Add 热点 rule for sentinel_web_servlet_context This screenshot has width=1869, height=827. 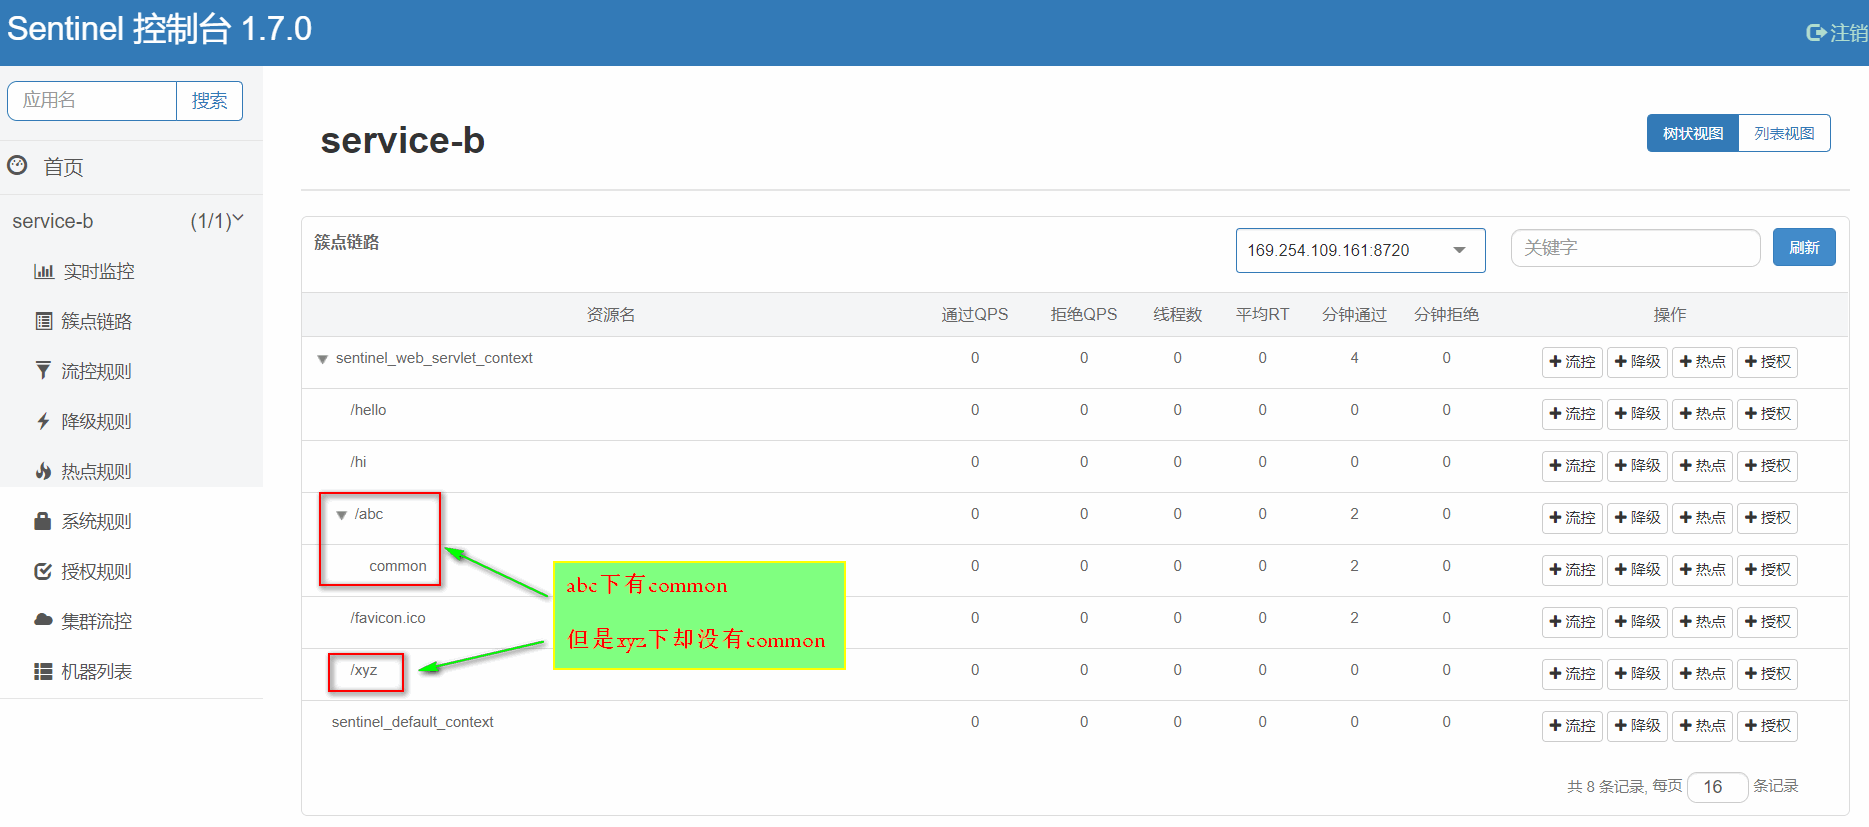click(x=1702, y=362)
